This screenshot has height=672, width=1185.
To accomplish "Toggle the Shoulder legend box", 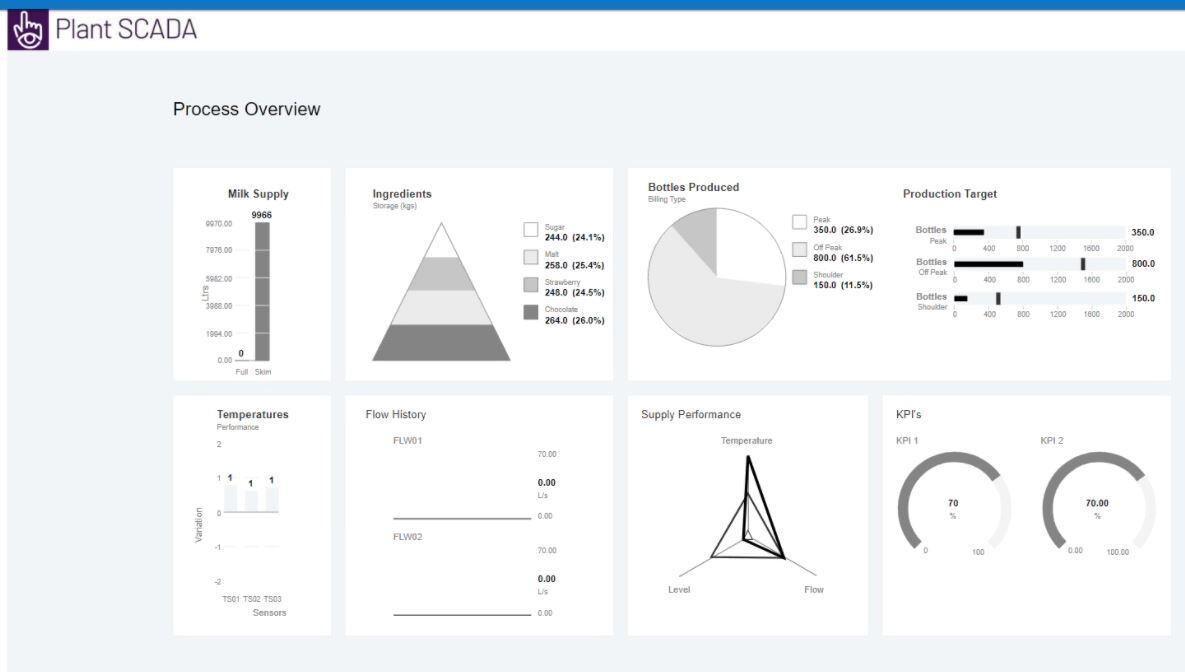I will [x=799, y=277].
